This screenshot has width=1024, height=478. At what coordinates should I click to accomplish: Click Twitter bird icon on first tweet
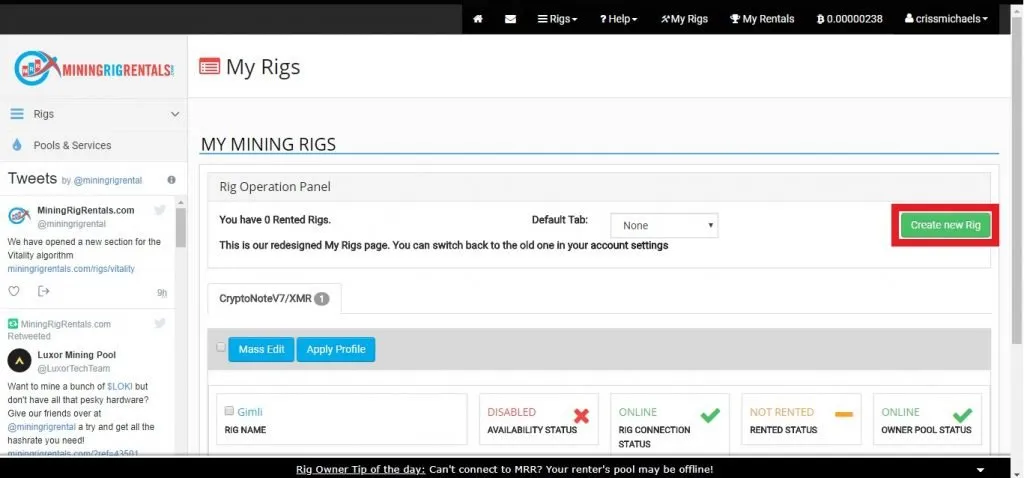[x=160, y=210]
